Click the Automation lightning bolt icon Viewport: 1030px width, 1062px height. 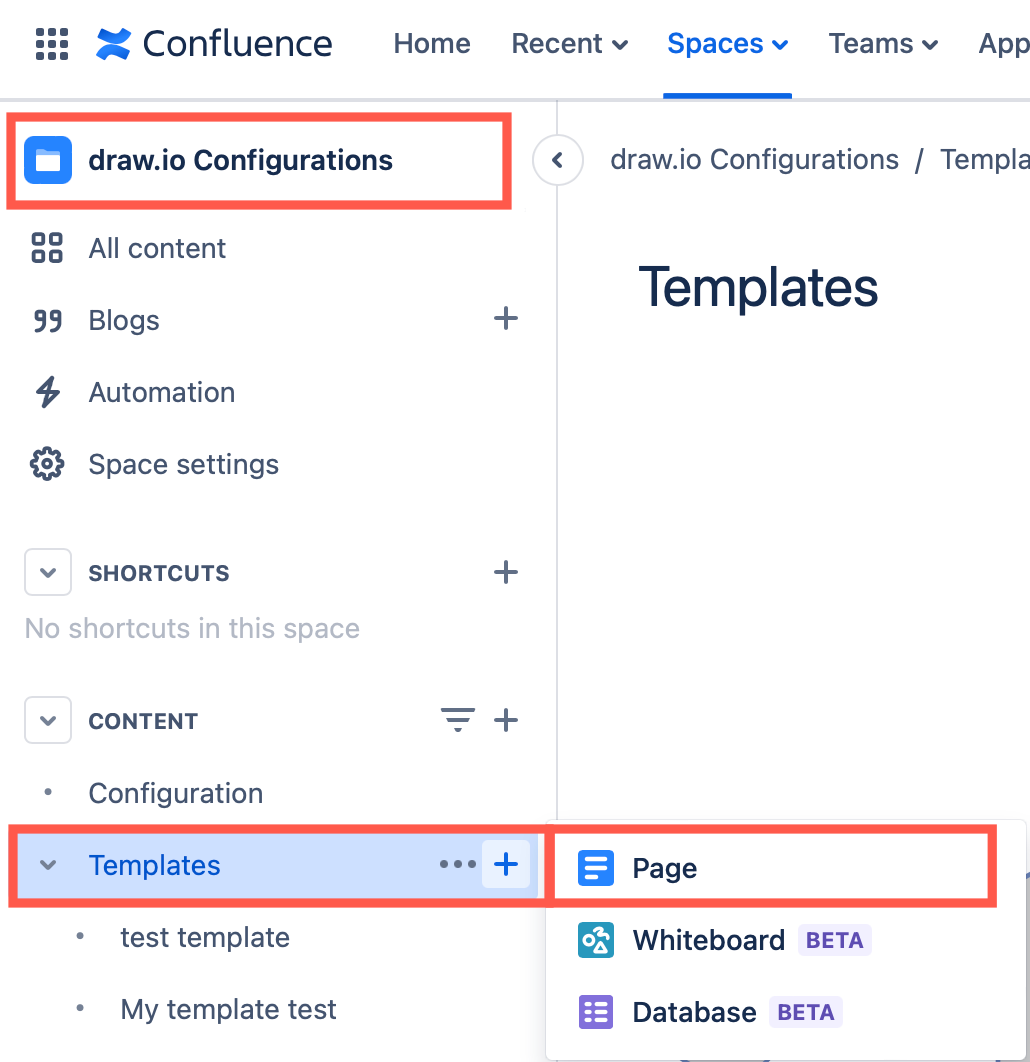47,392
